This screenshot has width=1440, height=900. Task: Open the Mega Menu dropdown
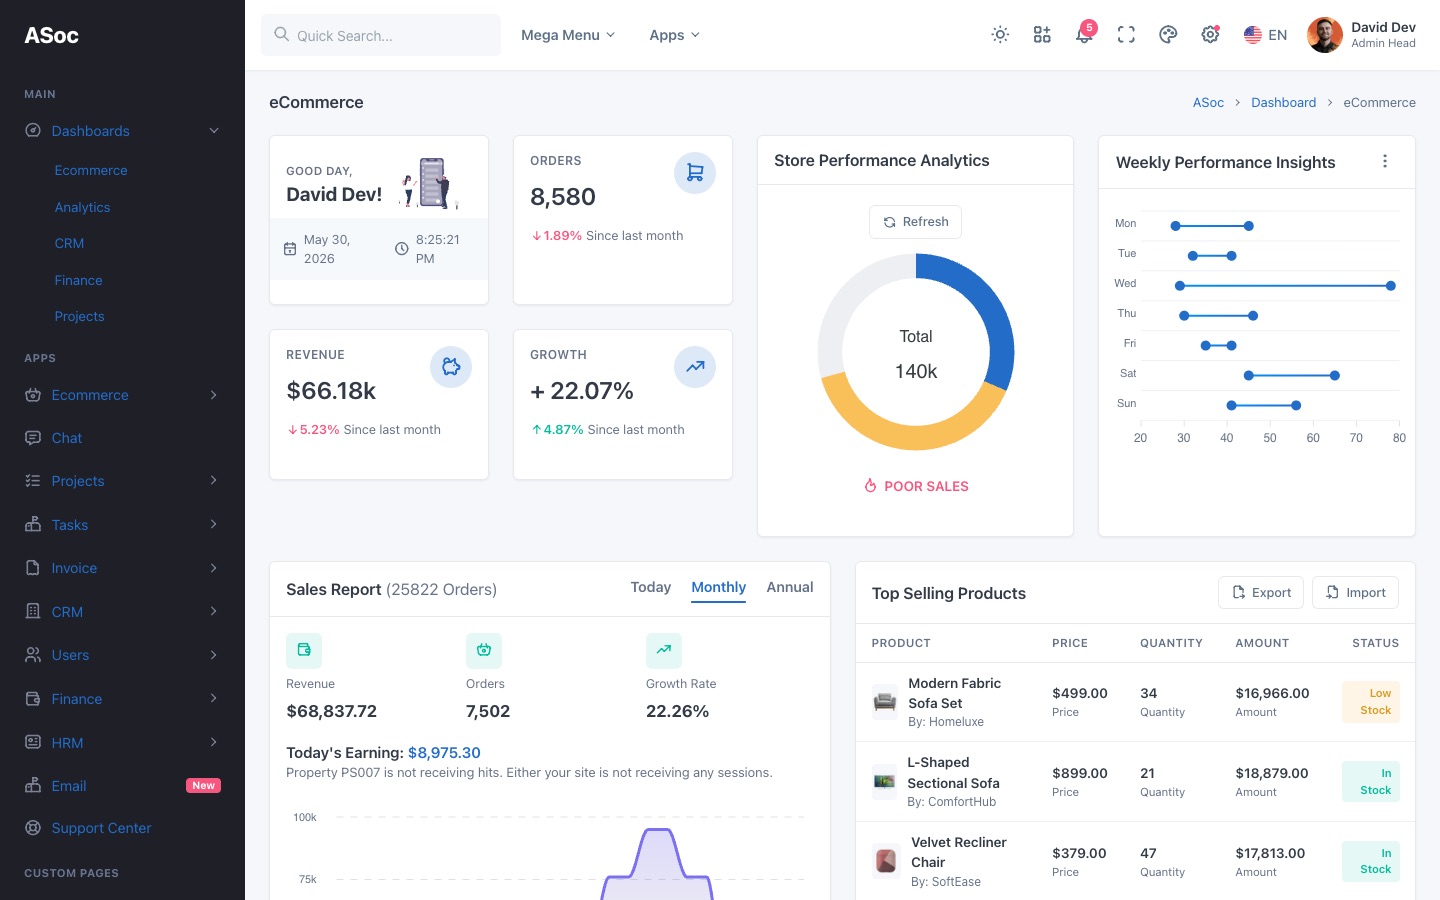(568, 35)
